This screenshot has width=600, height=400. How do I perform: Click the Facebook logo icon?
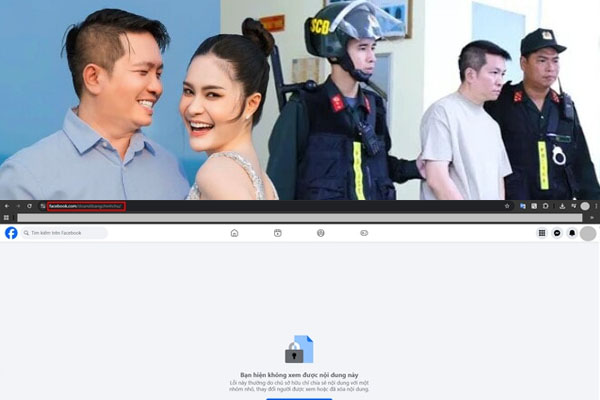pyautogui.click(x=11, y=233)
